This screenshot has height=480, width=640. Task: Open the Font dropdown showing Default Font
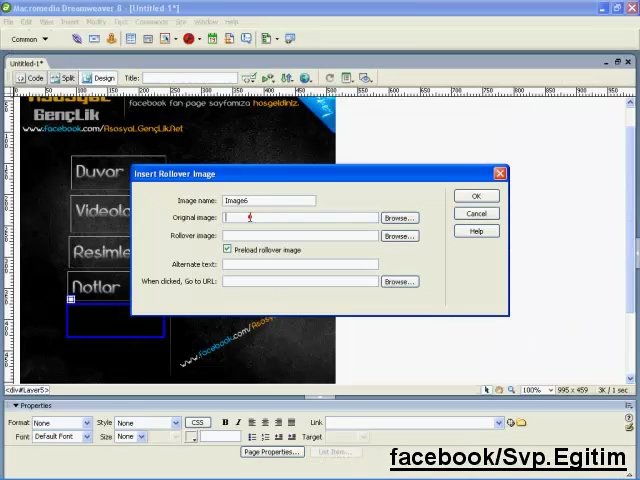[x=87, y=437]
